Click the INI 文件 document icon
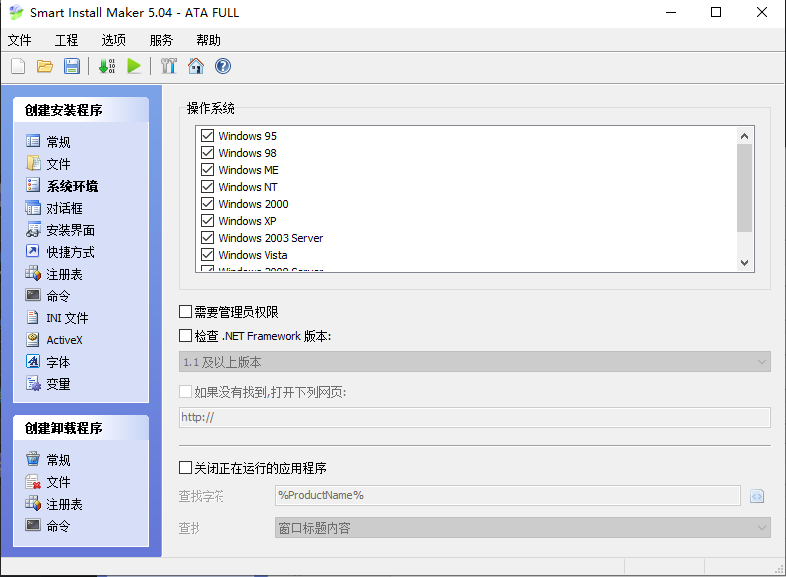This screenshot has width=786, height=577. [x=33, y=317]
